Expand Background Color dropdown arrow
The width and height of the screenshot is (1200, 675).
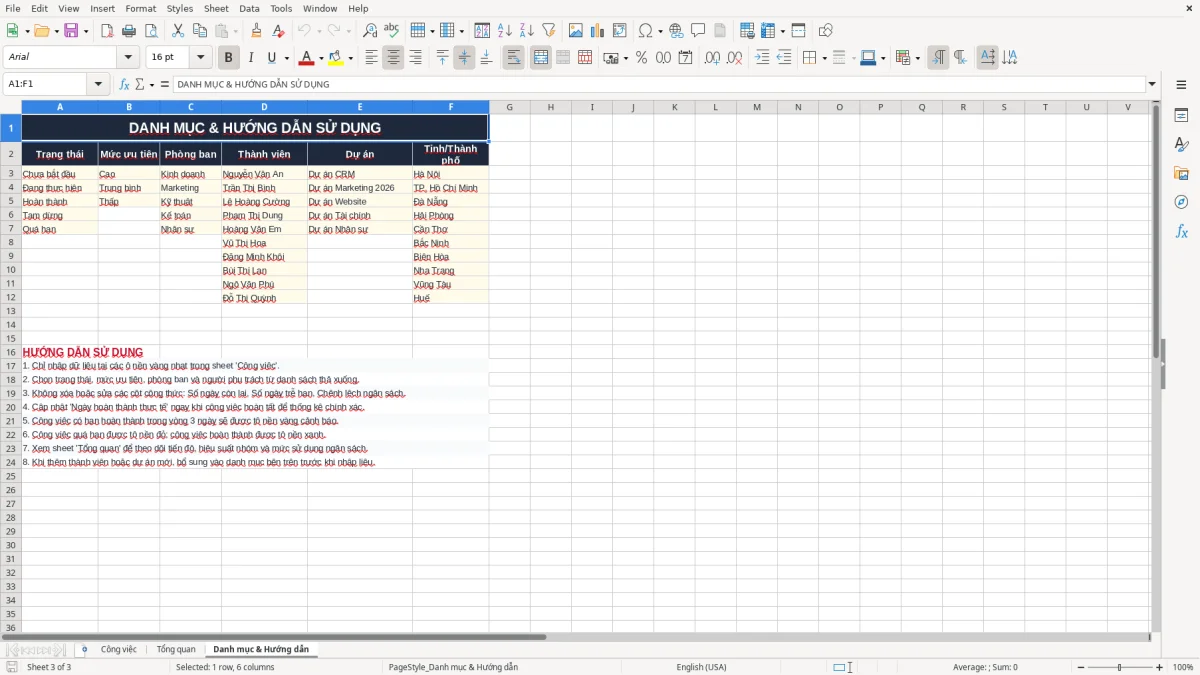[350, 58]
